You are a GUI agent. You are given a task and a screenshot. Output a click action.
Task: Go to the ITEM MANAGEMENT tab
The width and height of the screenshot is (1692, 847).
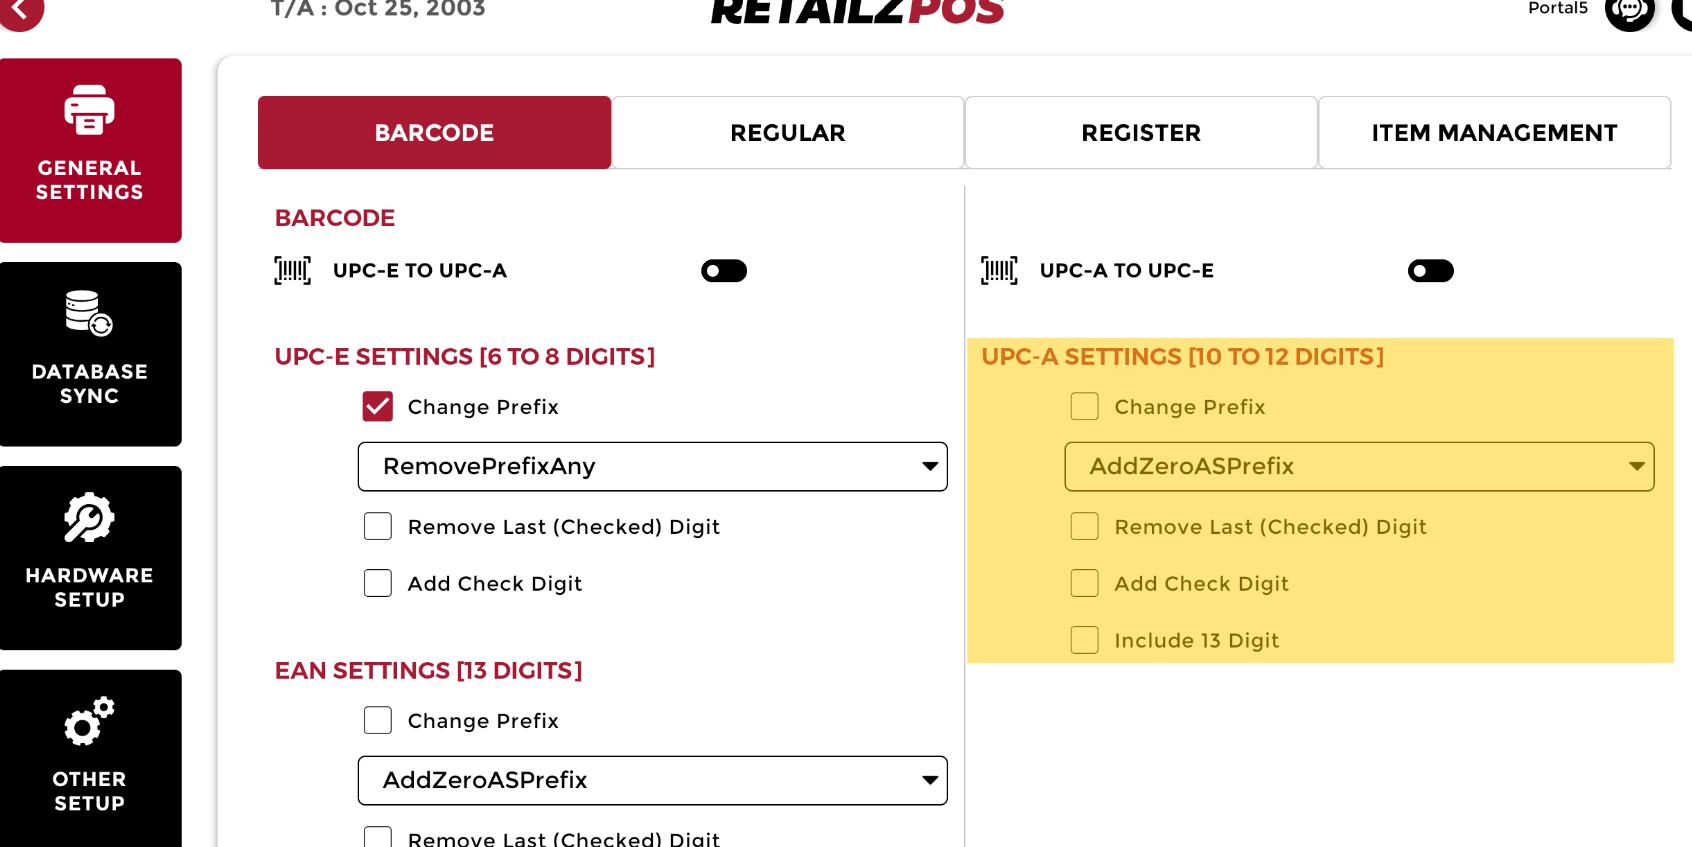point(1494,133)
